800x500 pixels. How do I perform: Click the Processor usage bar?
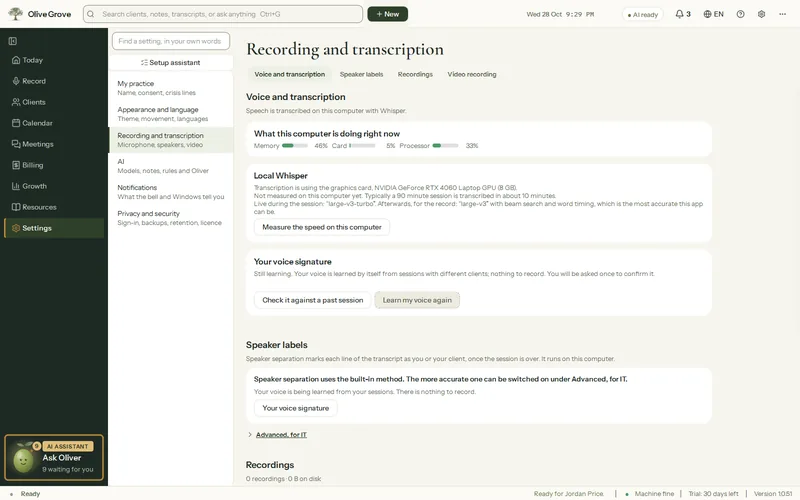pos(445,146)
